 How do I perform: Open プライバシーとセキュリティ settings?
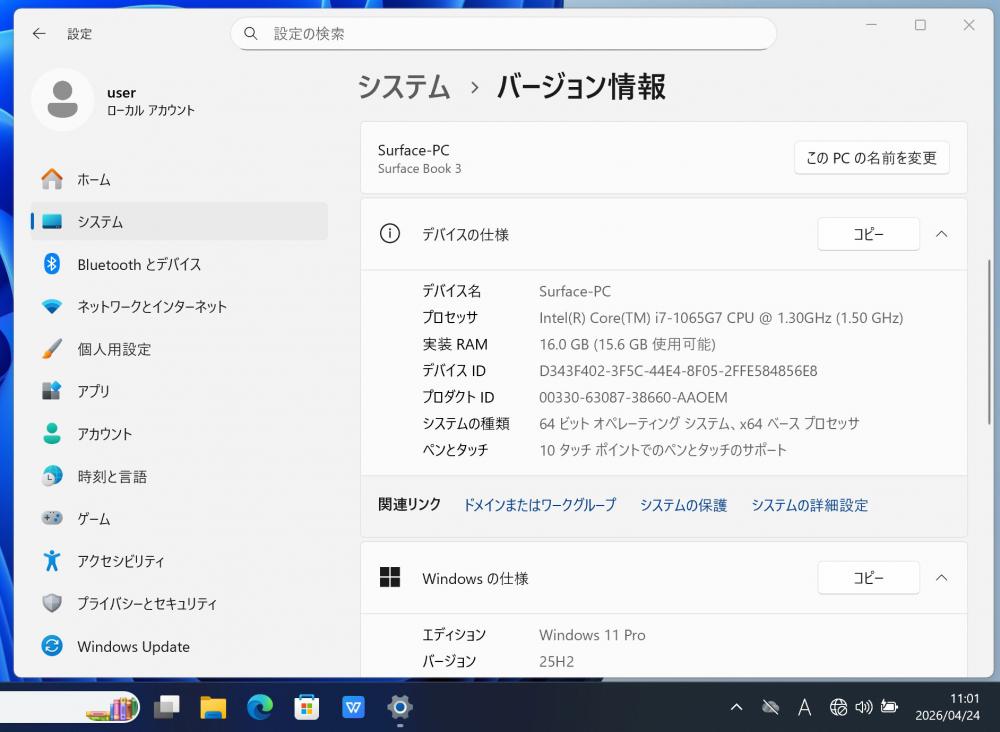(146, 604)
